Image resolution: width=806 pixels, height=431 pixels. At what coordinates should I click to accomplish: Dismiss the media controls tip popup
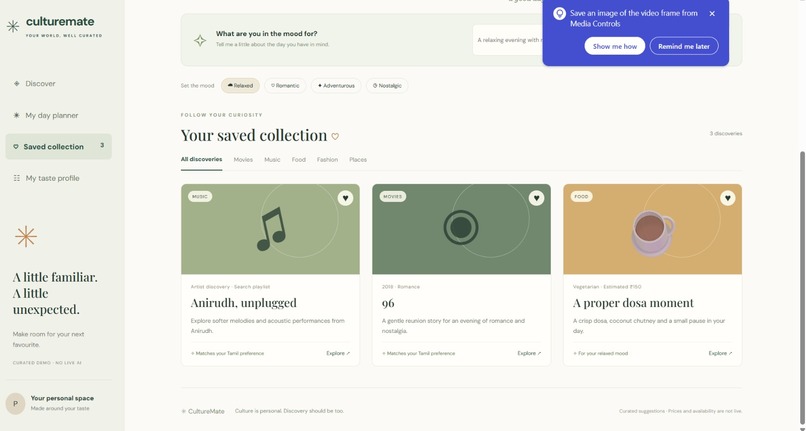pos(712,14)
